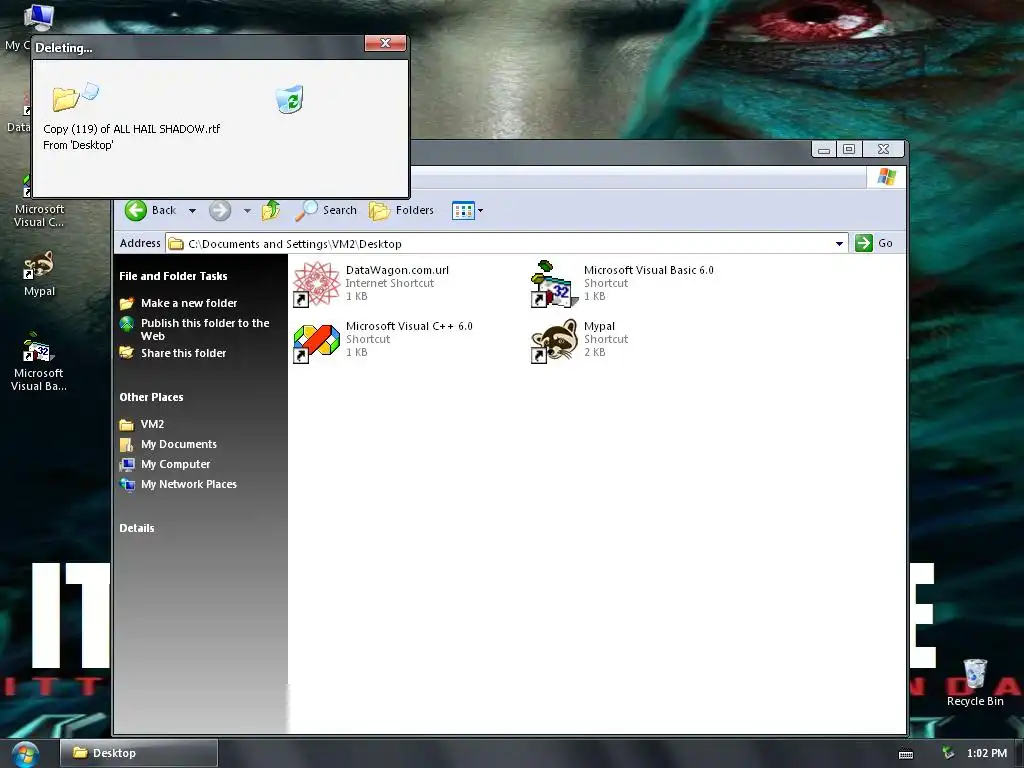Open the Start menu orb
1024x768 pixels.
[x=24, y=754]
